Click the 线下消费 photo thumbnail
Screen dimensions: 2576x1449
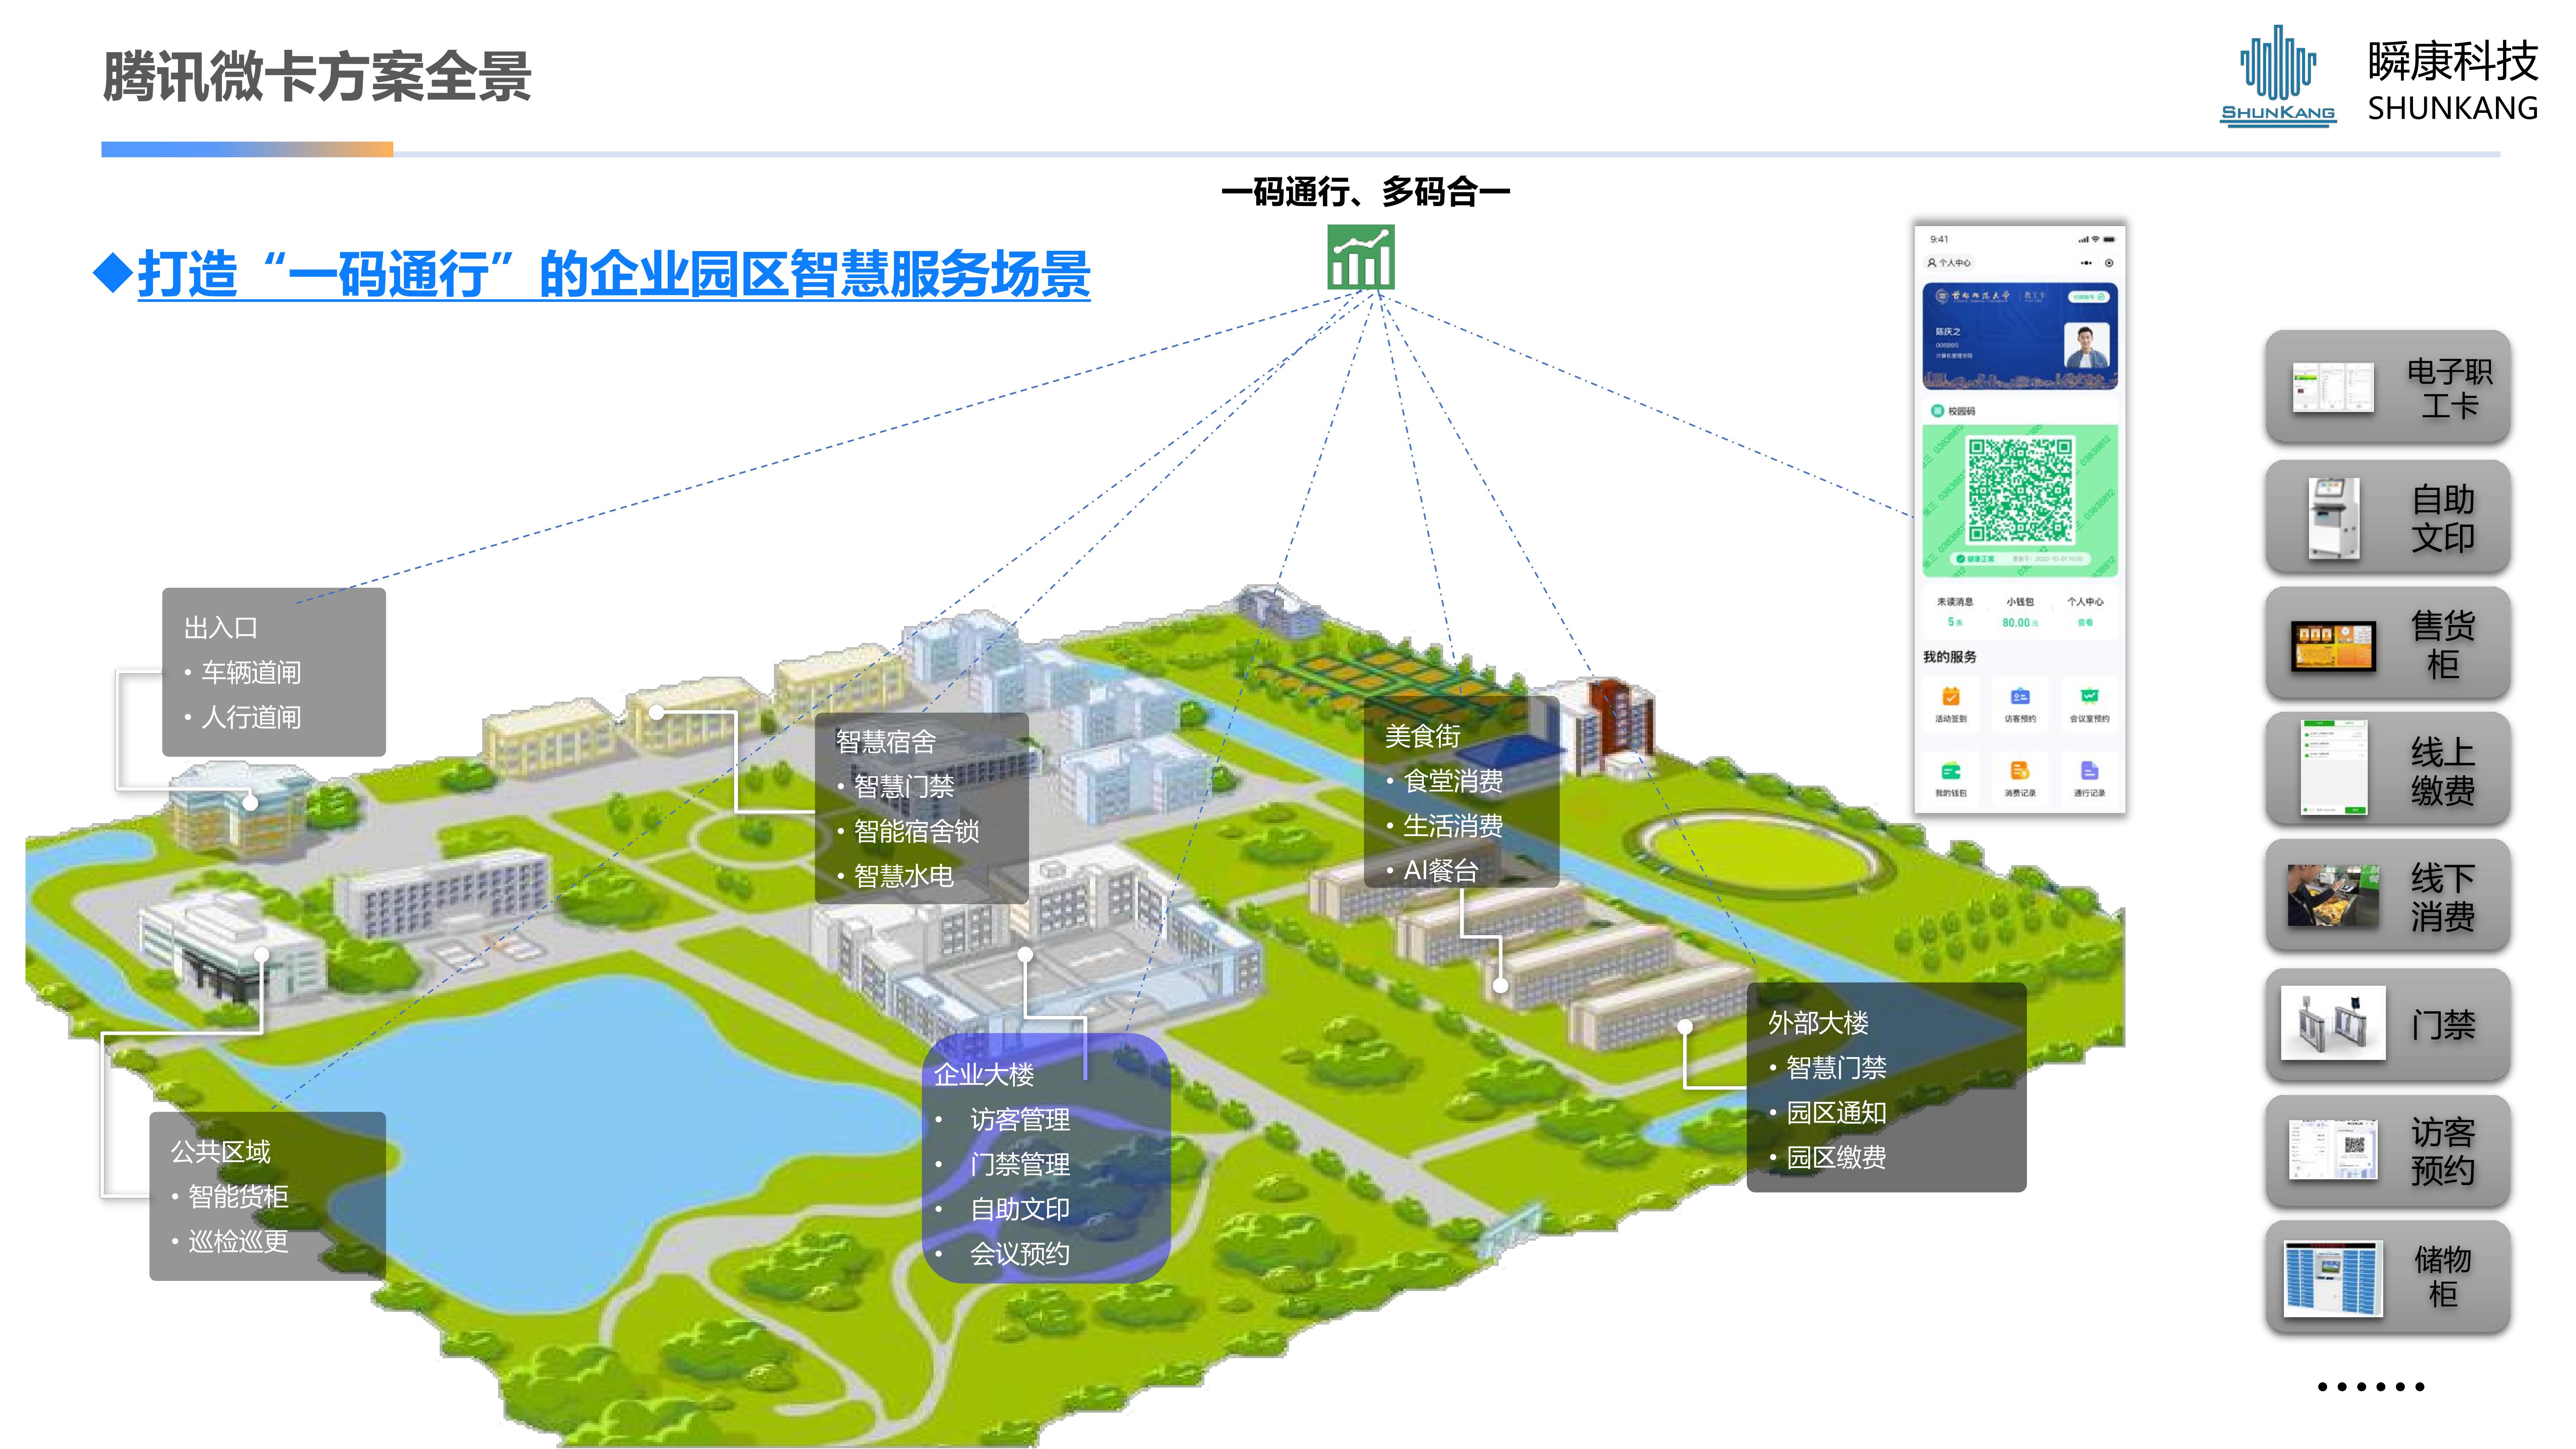tap(2333, 895)
